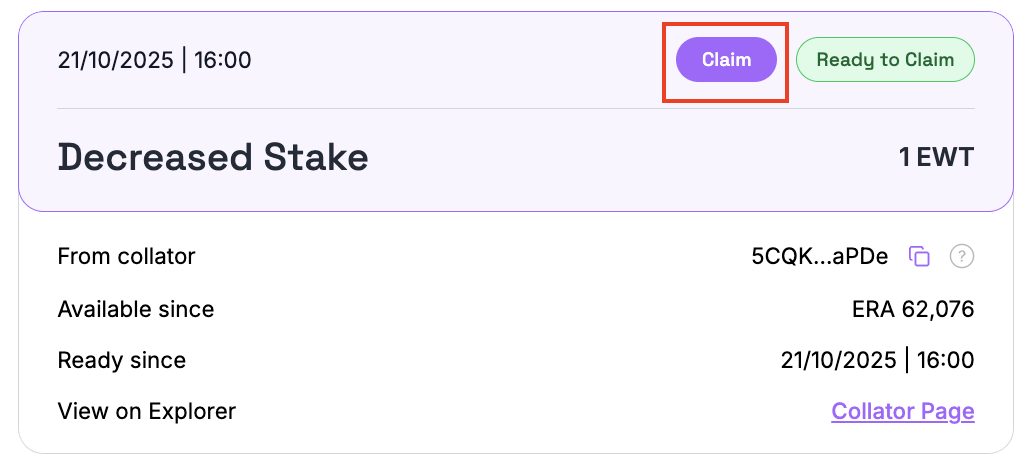Click the 16:00 time in the card header
Screen dimensions: 1032x466
pyautogui.click(x=223, y=60)
